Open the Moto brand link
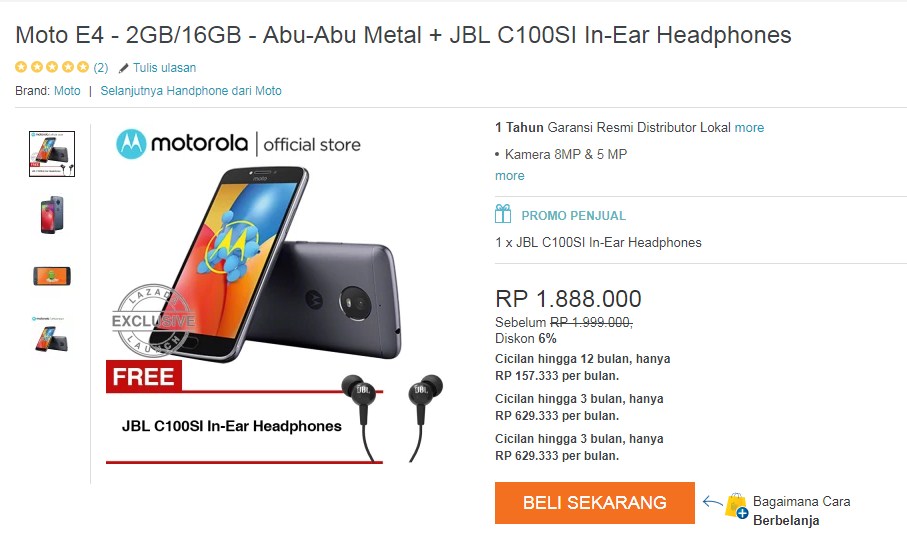 tap(67, 91)
